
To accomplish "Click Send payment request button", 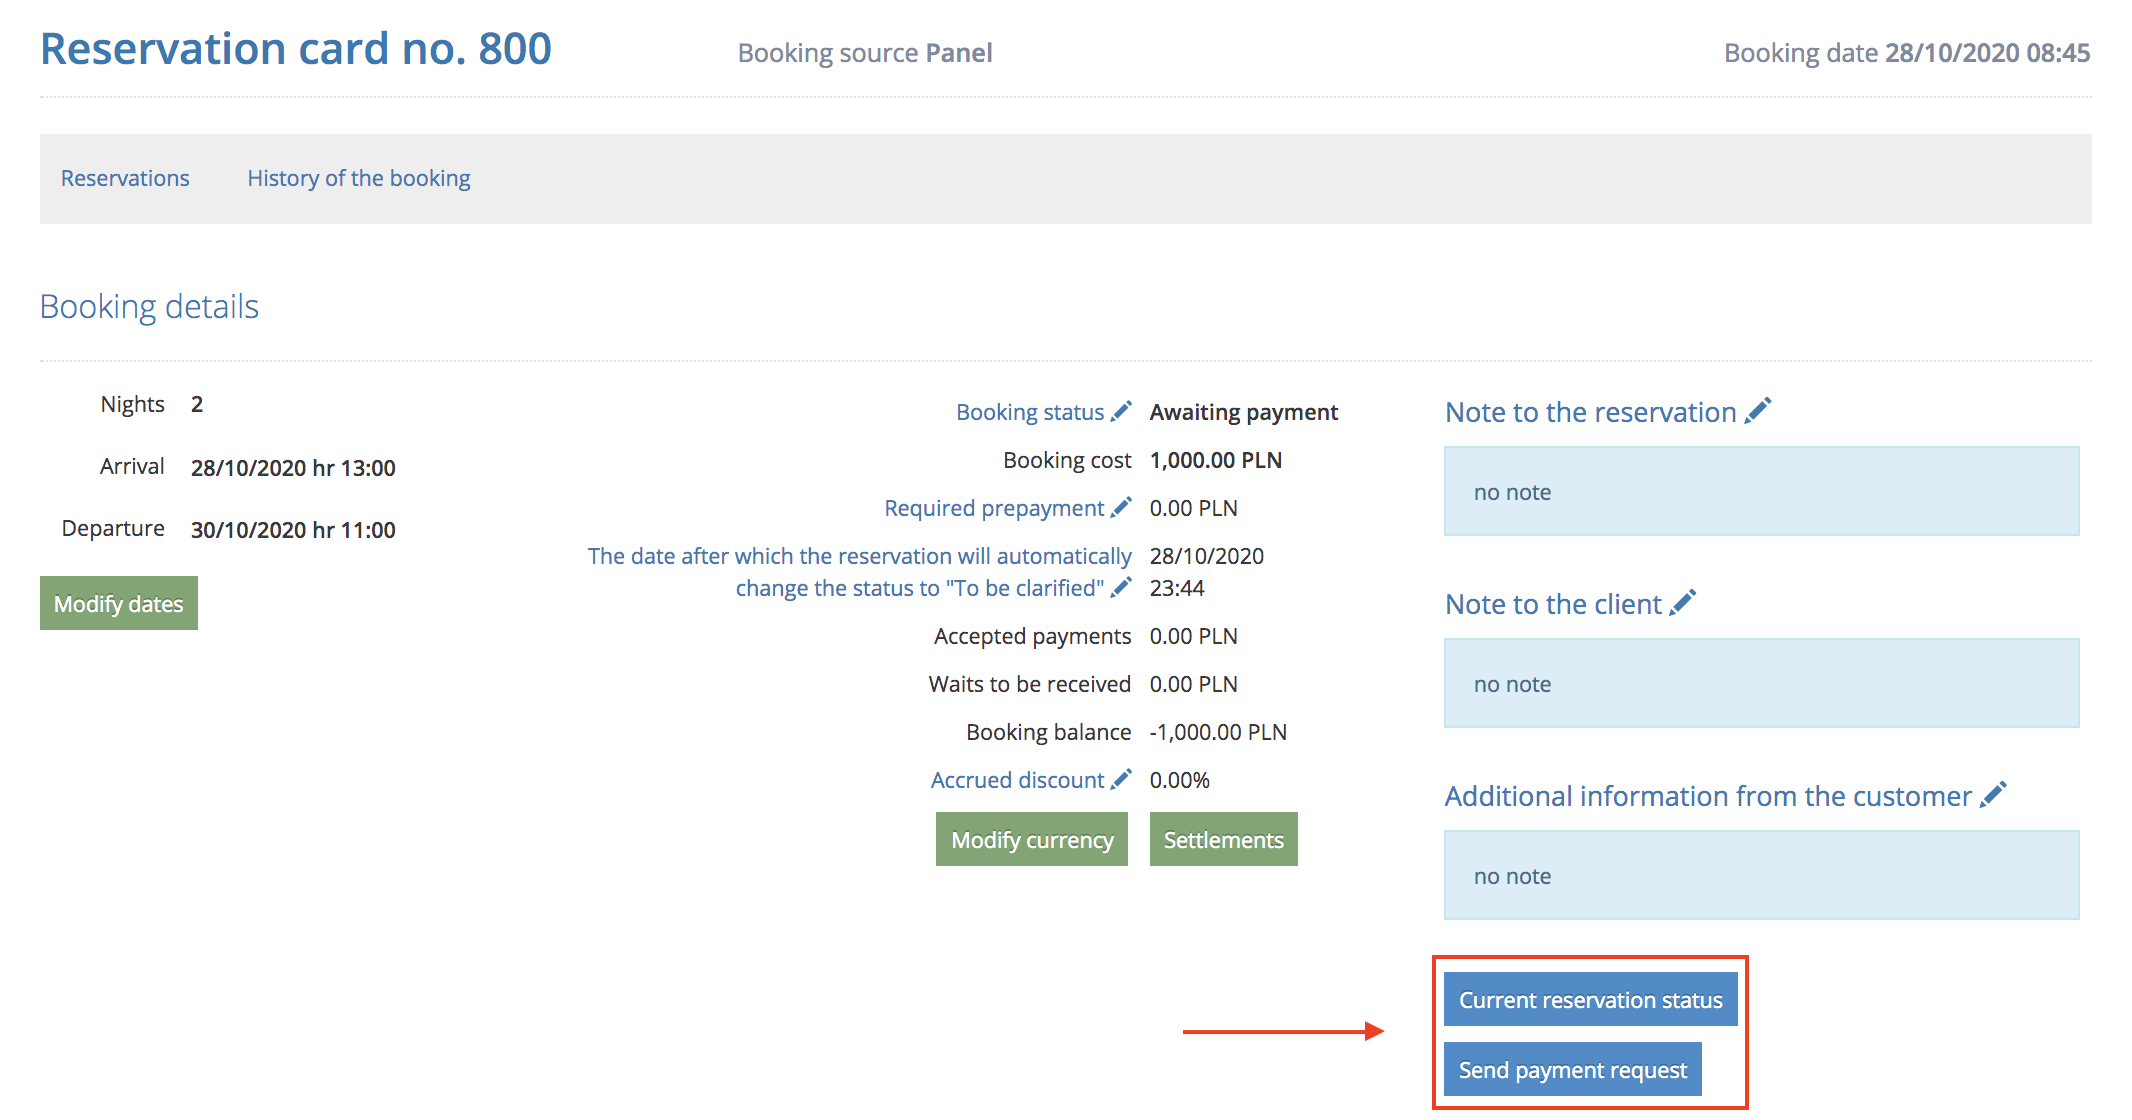I will click(1572, 1069).
